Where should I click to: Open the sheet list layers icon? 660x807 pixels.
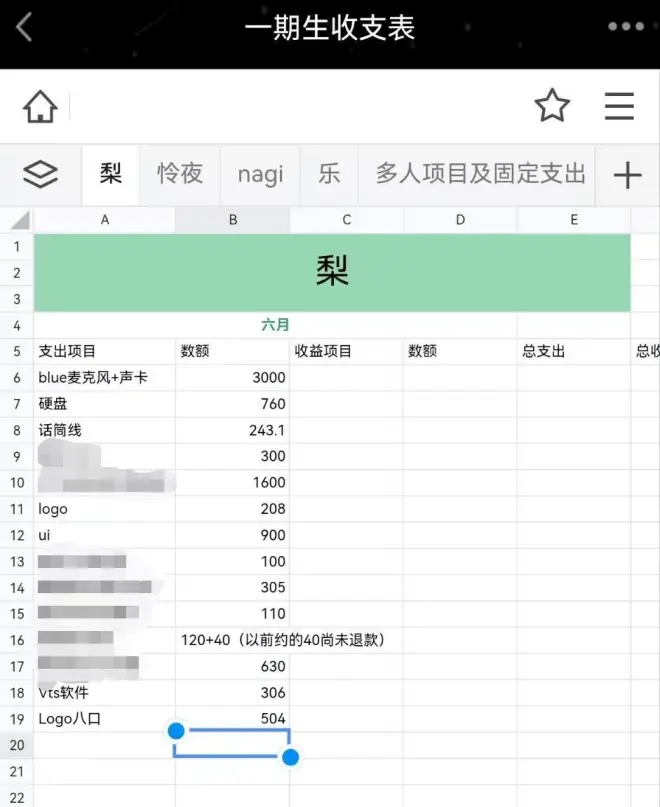40,175
